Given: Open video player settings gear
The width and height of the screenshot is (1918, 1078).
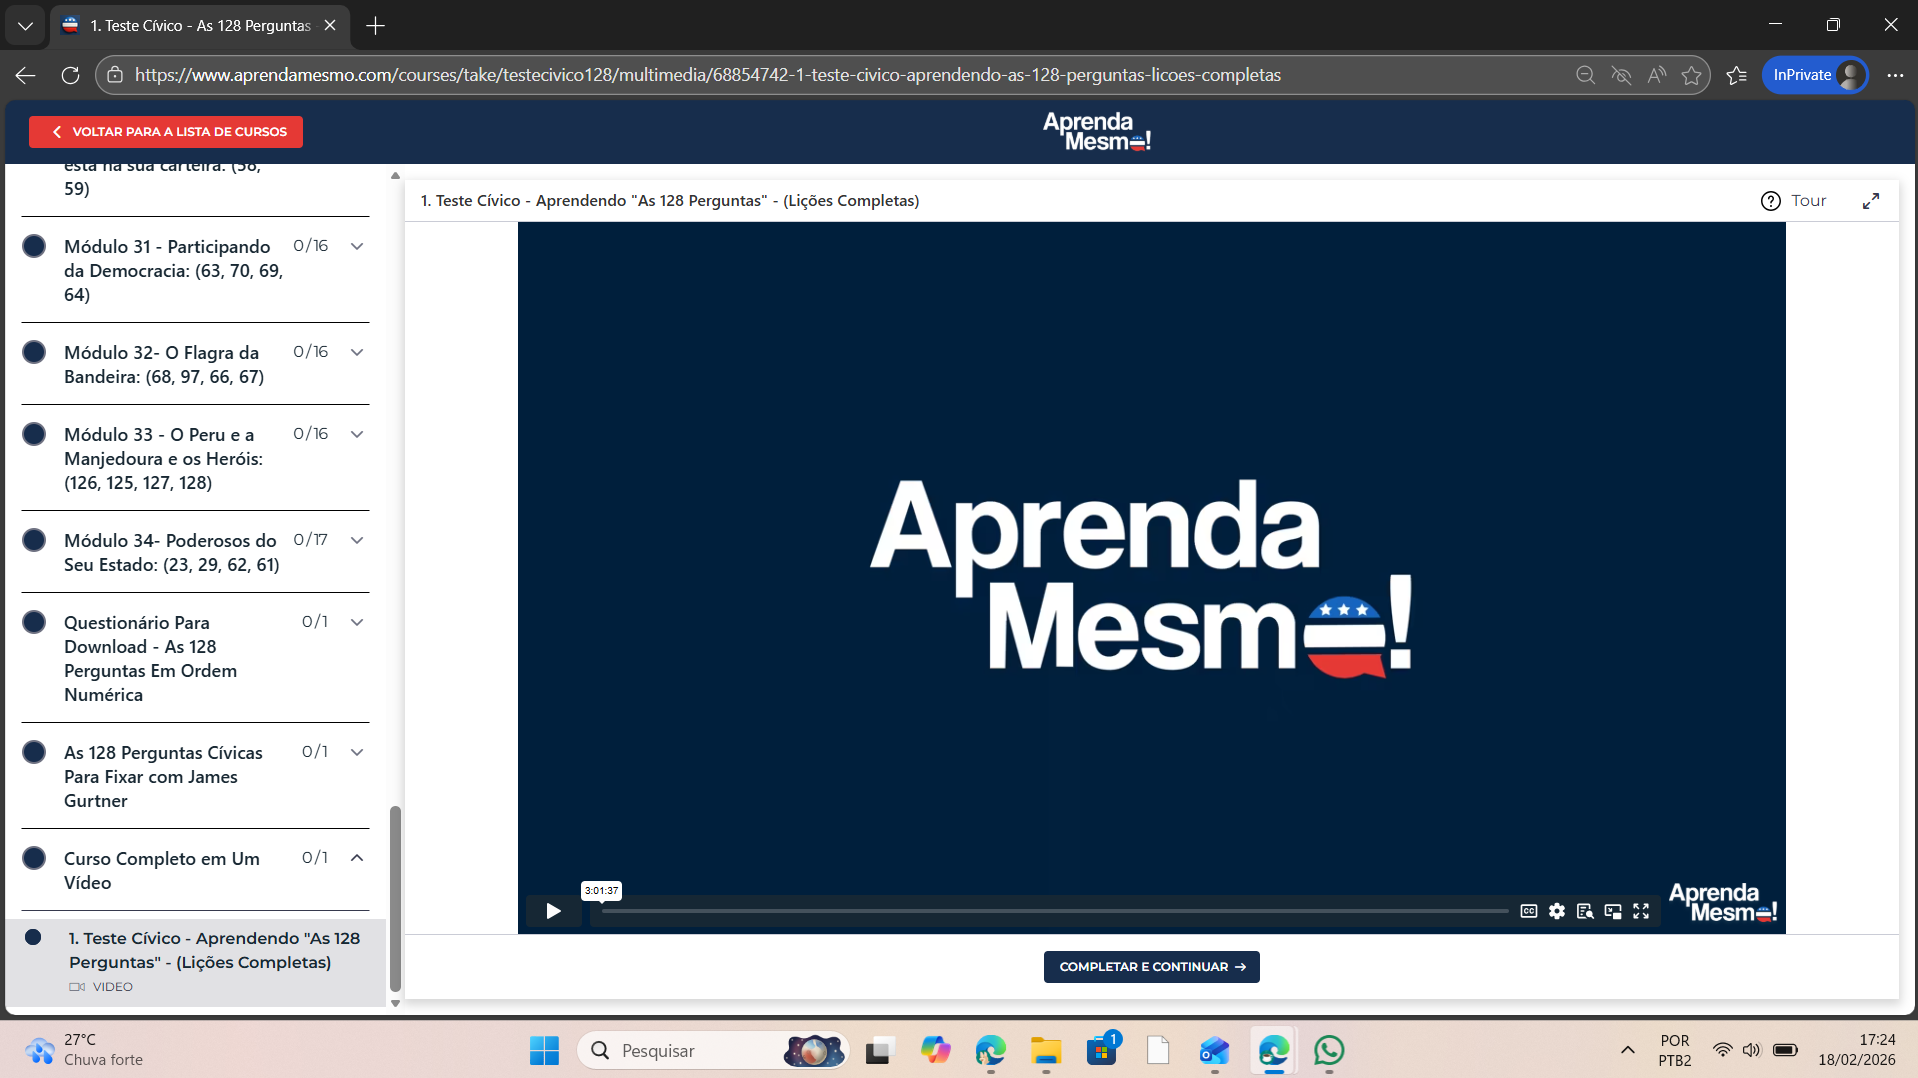Looking at the screenshot, I should pyautogui.click(x=1557, y=911).
